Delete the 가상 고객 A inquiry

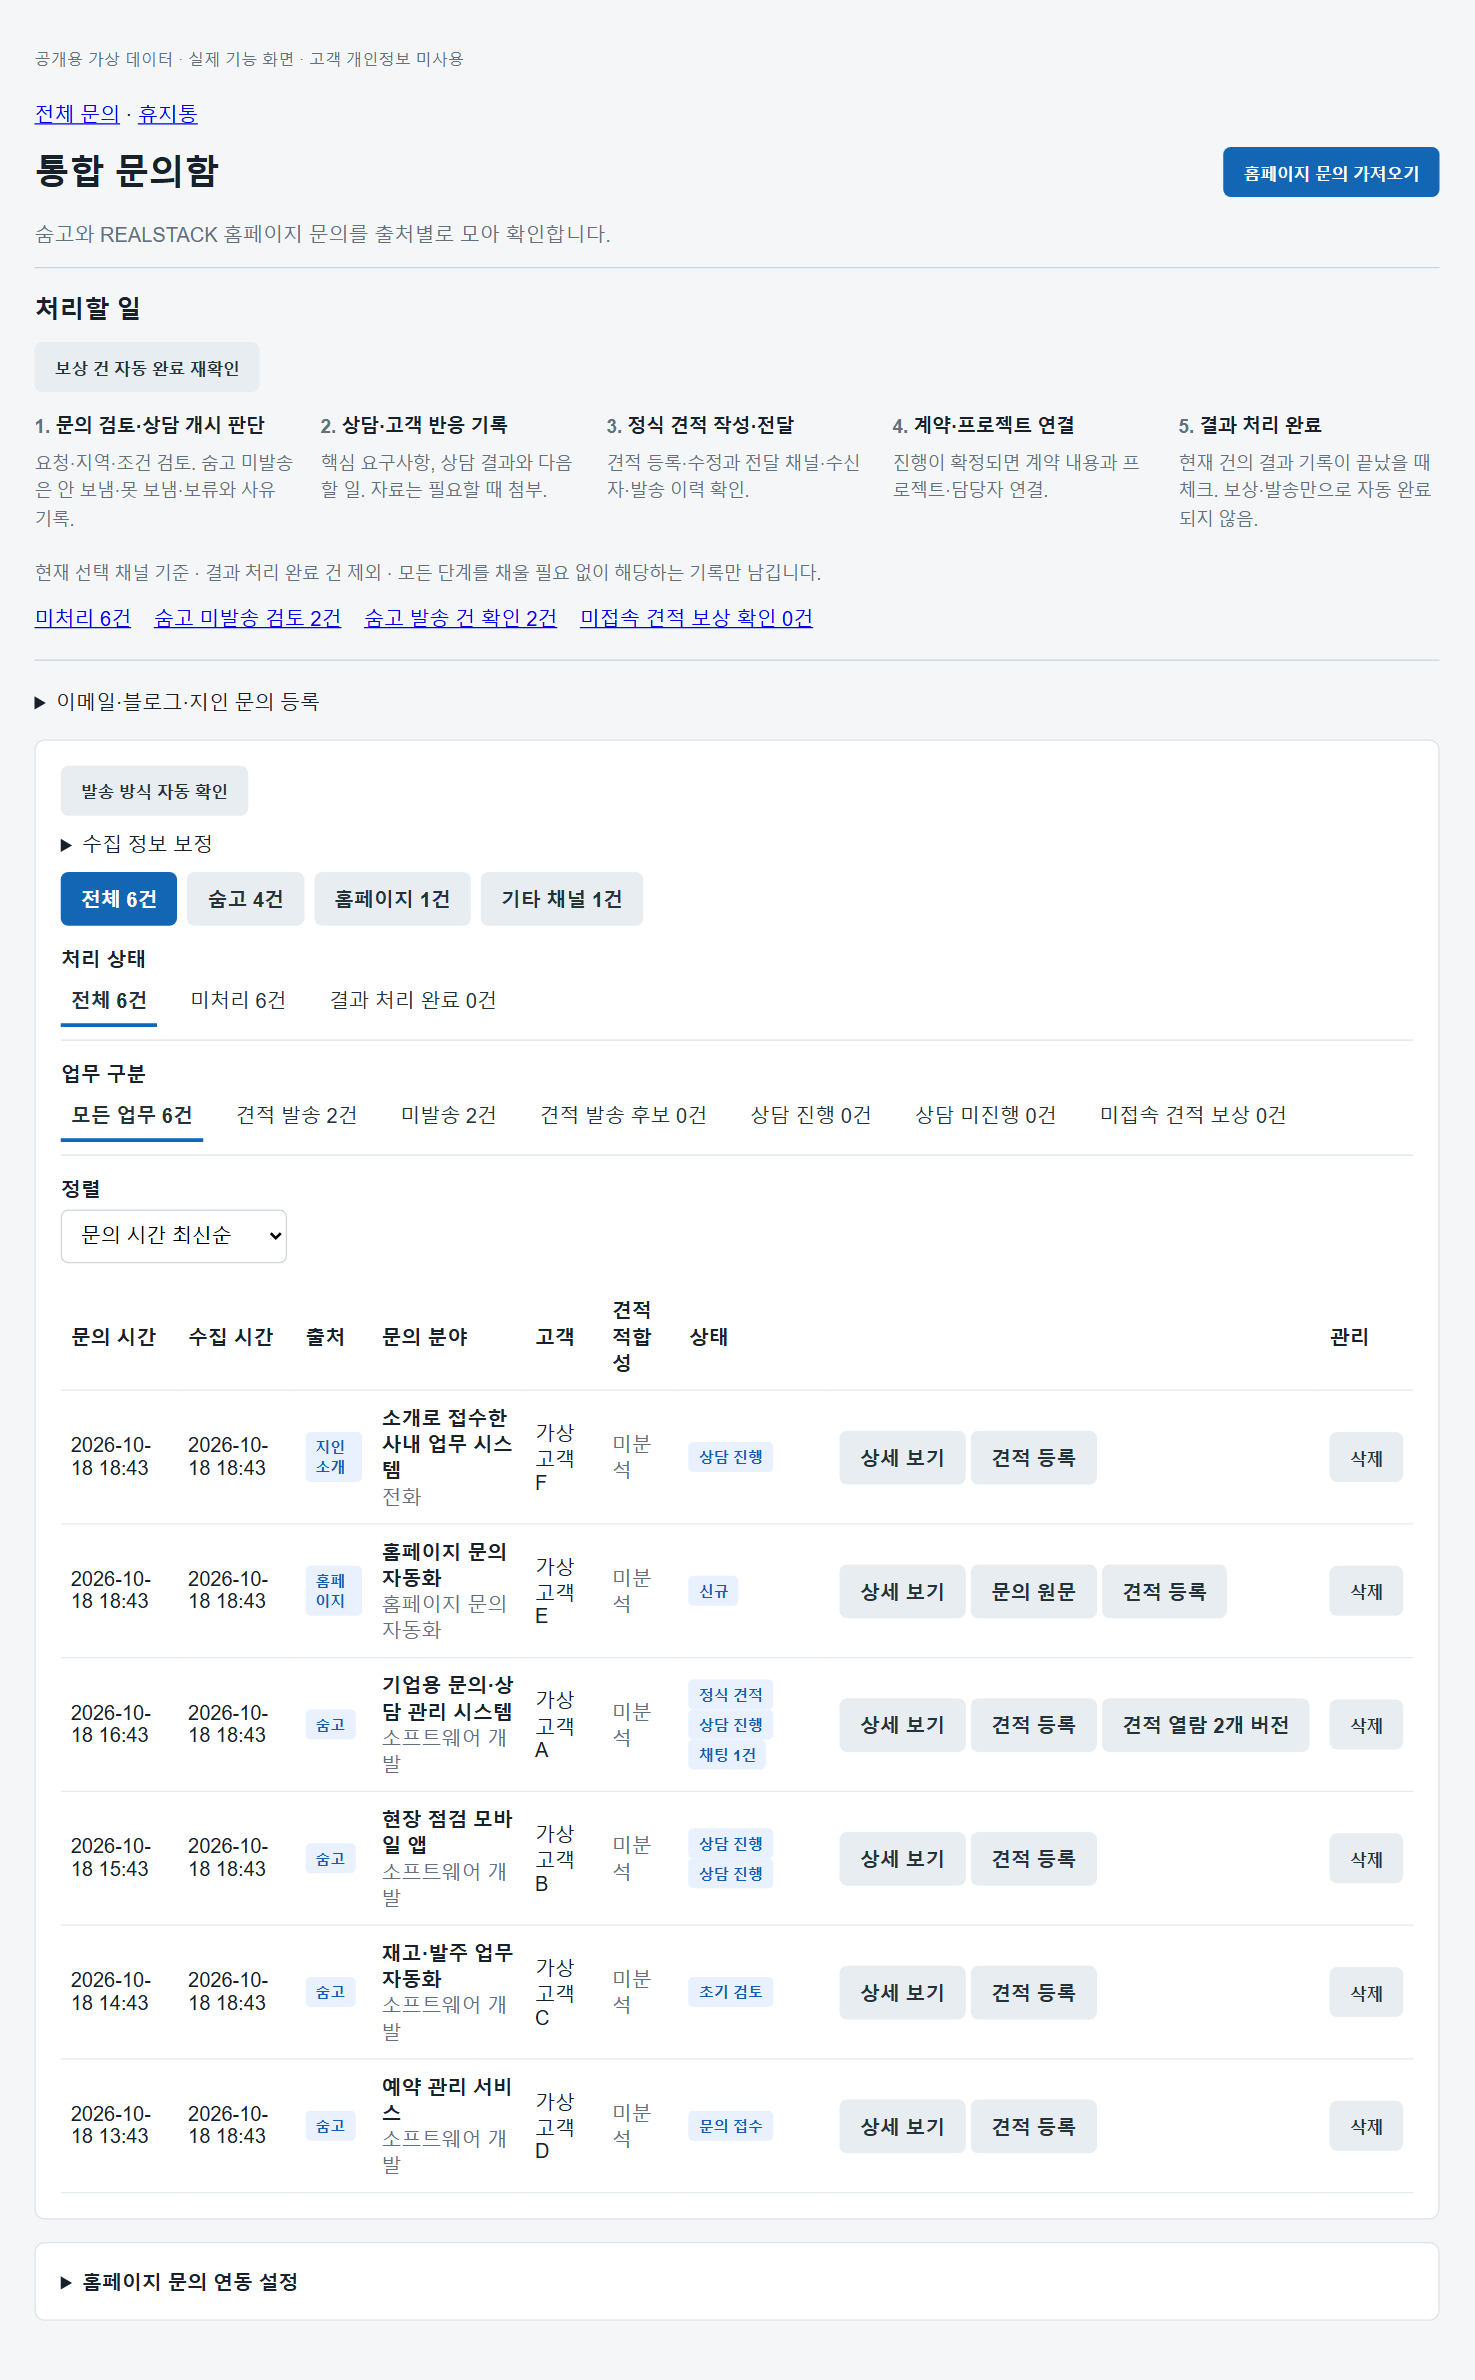(x=1366, y=1725)
